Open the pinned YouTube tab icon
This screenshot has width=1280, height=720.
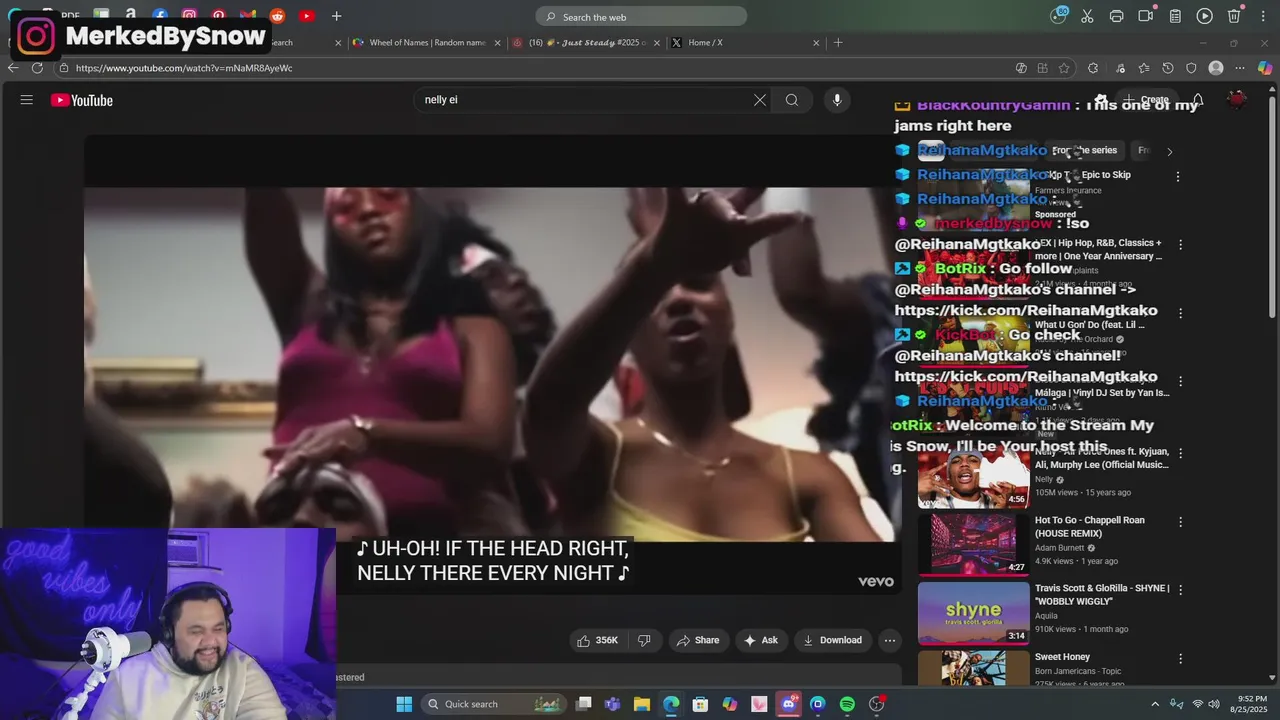click(x=306, y=16)
